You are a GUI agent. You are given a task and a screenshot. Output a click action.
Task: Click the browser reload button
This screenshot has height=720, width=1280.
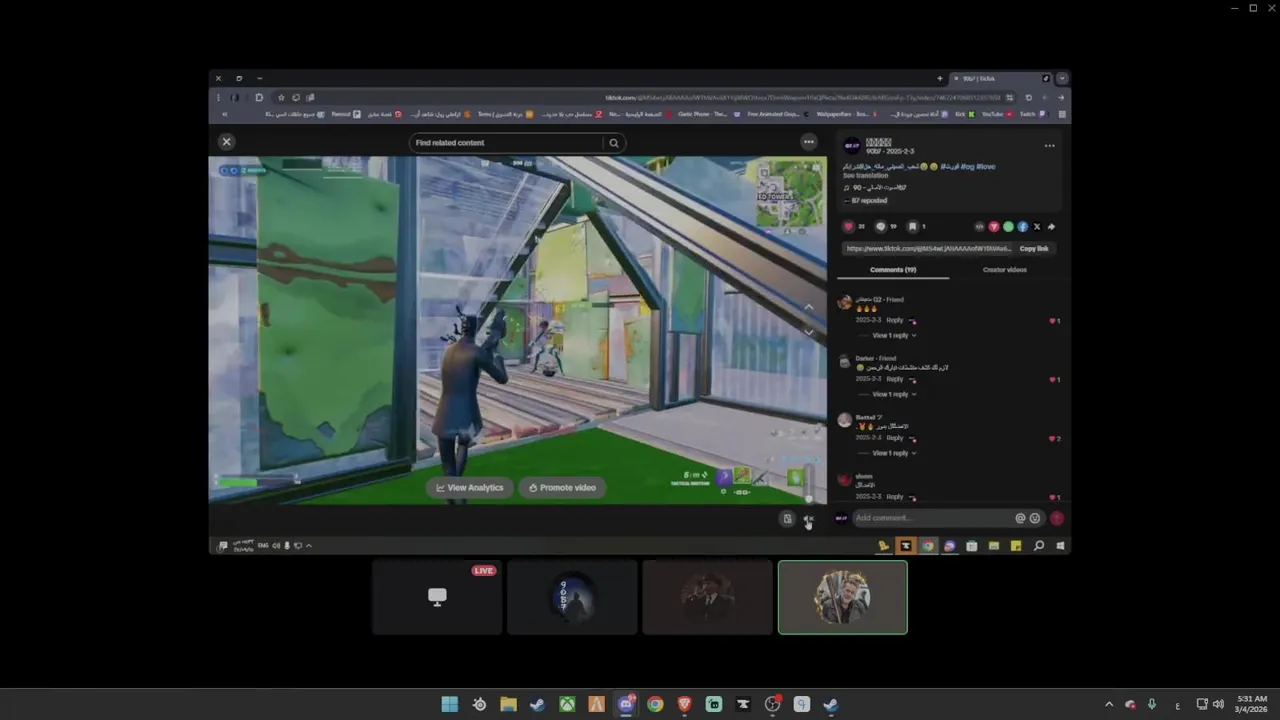click(1029, 98)
